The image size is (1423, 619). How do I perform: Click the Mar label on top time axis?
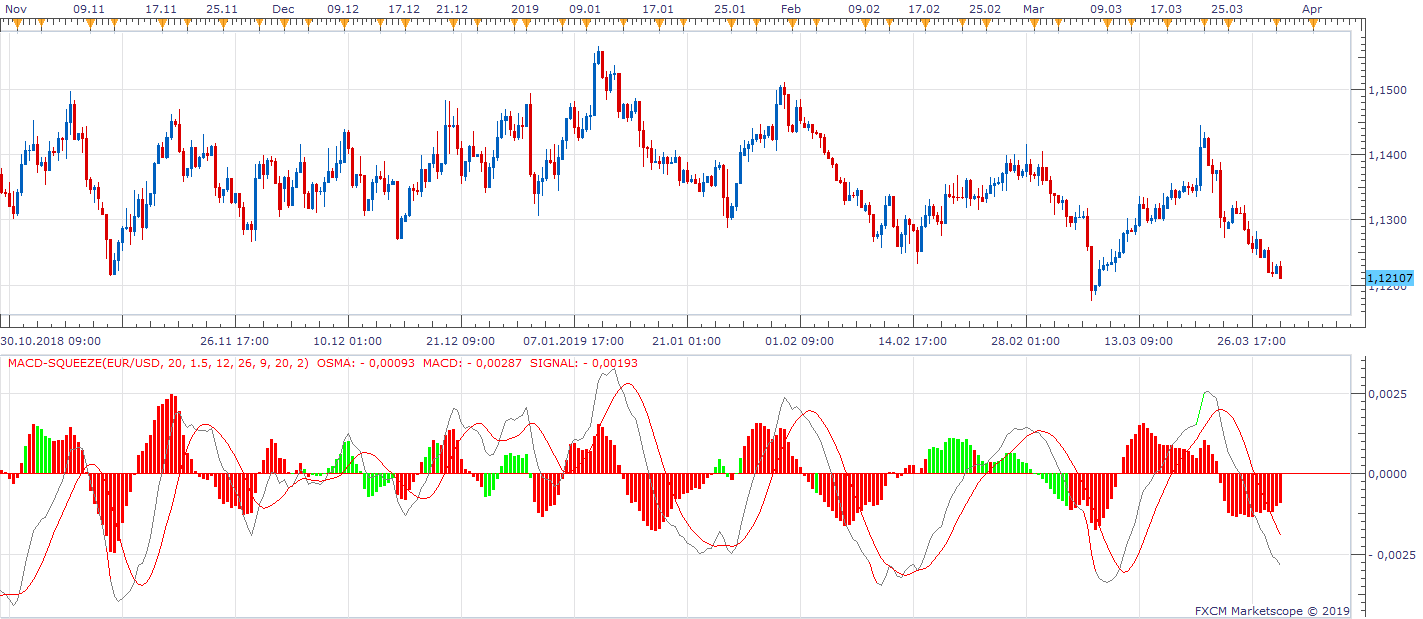pyautogui.click(x=1033, y=8)
